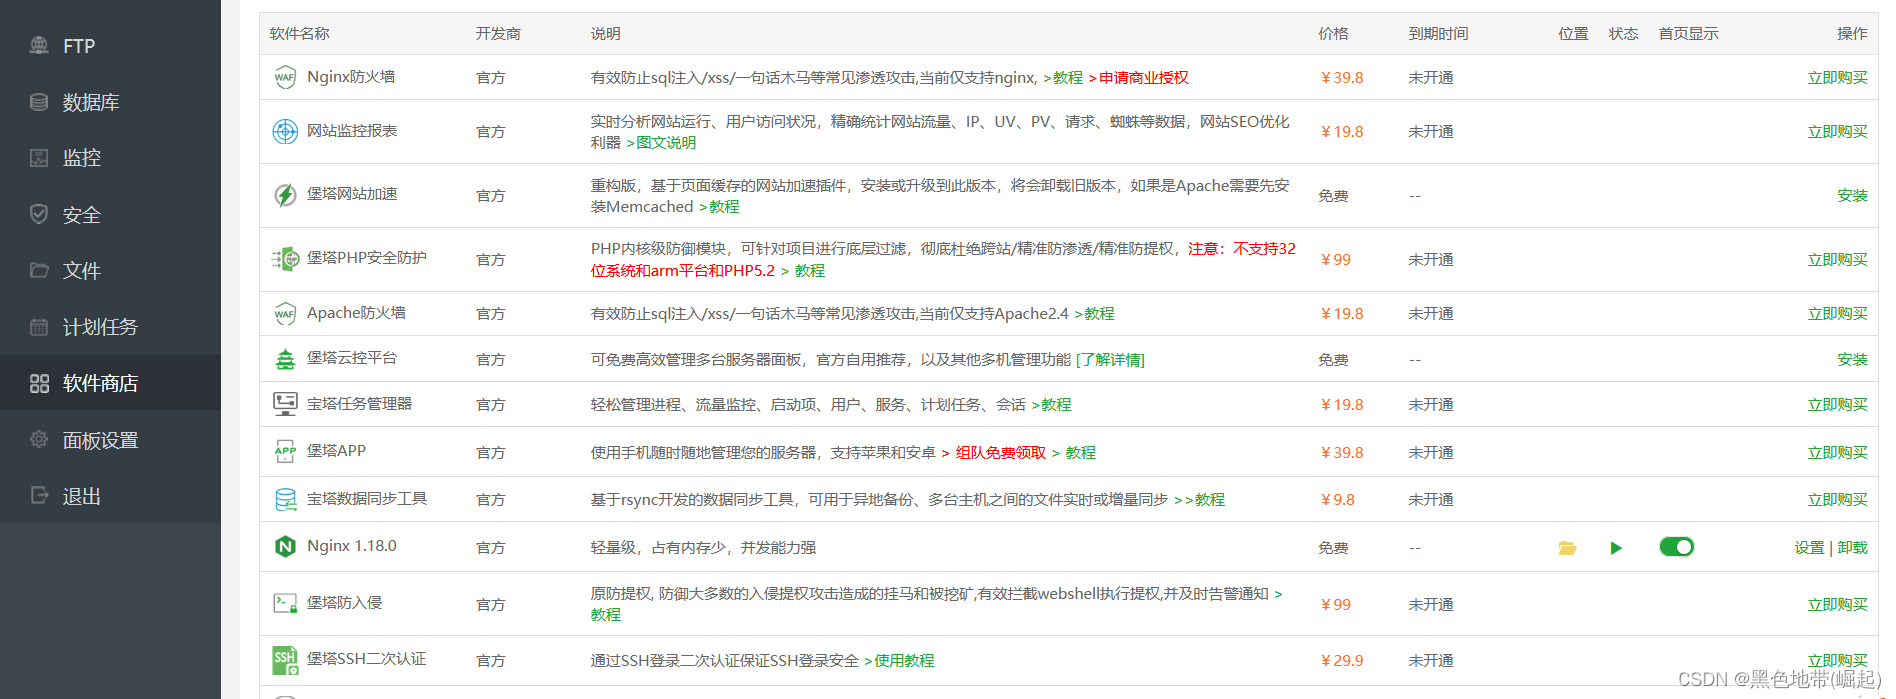Buy Apache防火墙 with 立即购买

pos(1837,314)
